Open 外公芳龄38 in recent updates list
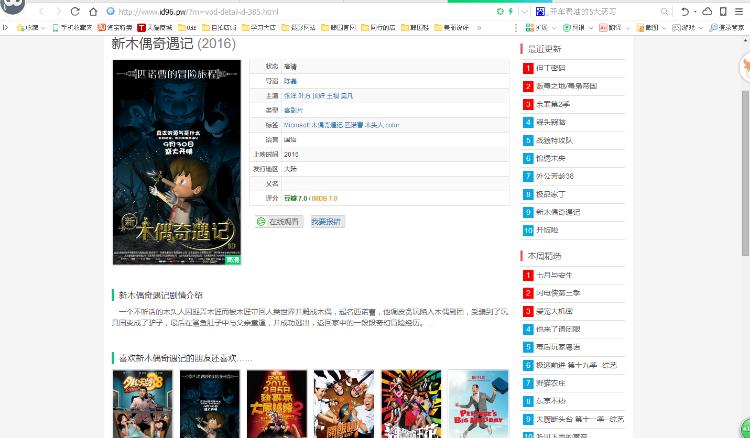 click(555, 176)
